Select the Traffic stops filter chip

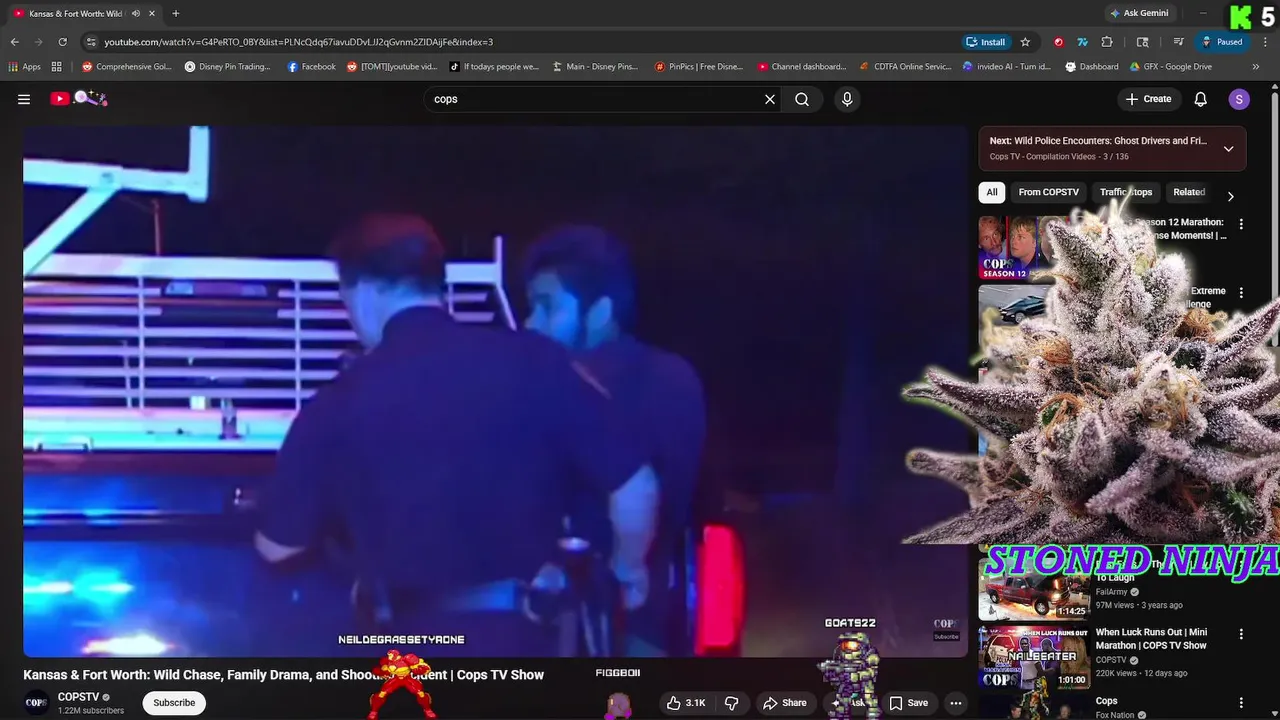[1126, 192]
